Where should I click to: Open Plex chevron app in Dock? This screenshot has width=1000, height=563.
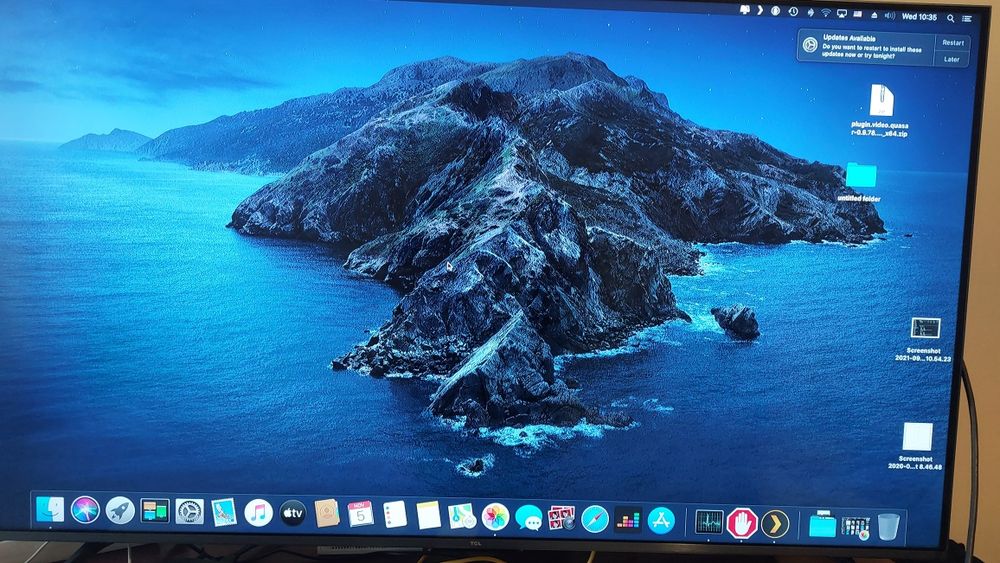pyautogui.click(x=775, y=524)
